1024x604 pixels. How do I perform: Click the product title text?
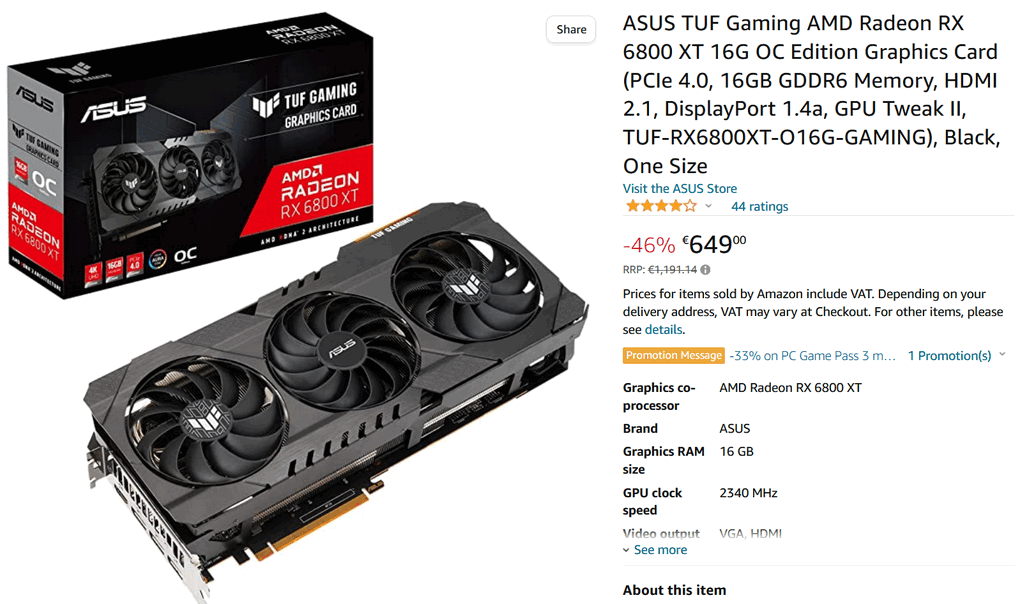810,95
